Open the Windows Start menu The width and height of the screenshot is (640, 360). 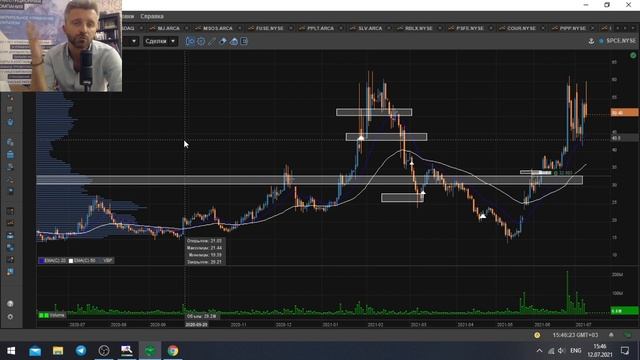(11, 351)
